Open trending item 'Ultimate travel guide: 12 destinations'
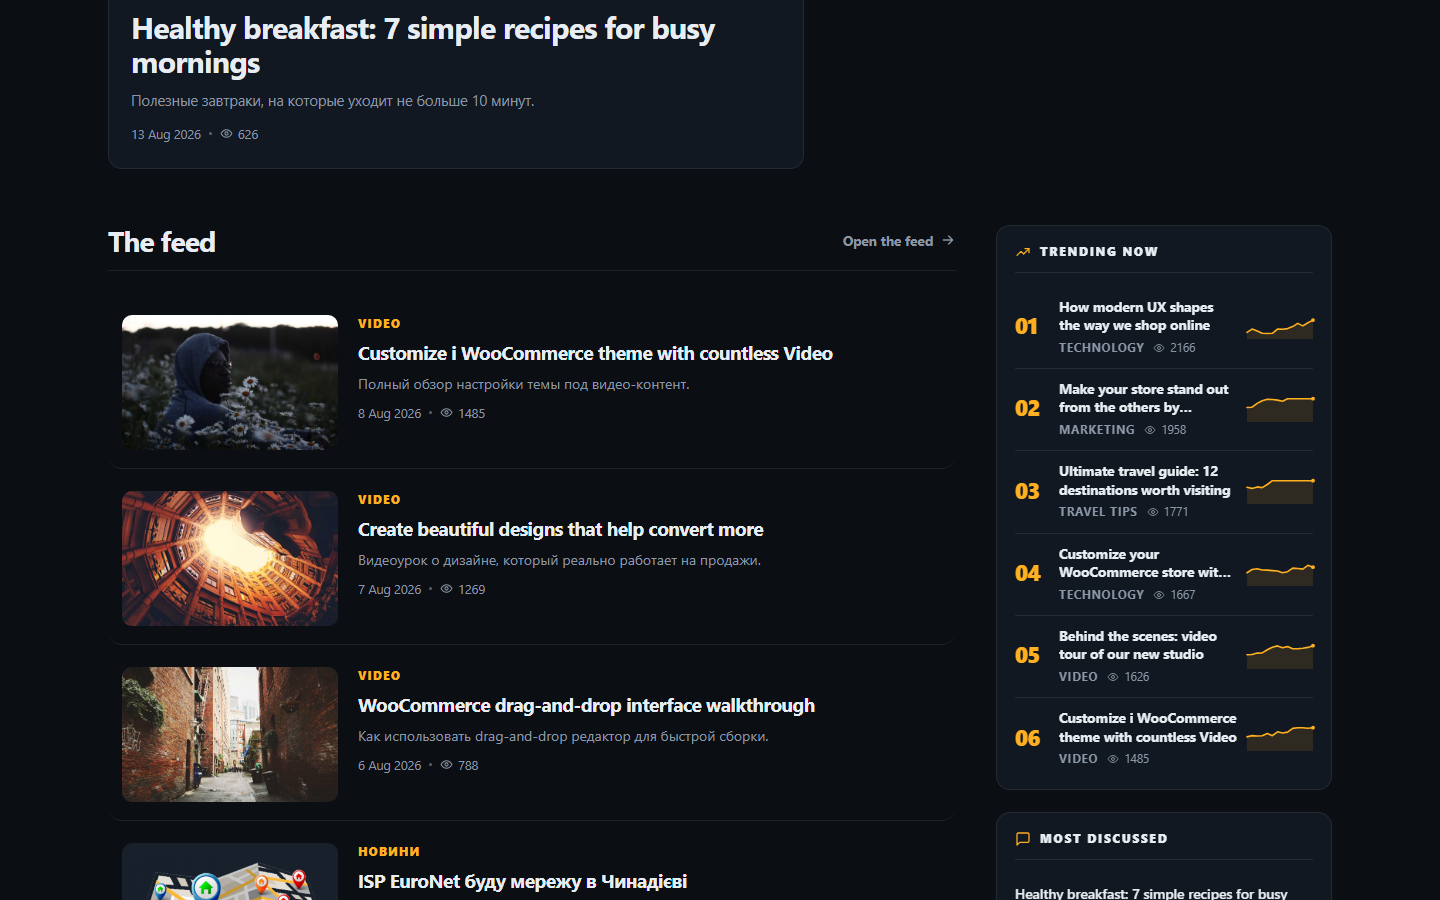This screenshot has width=1440, height=900. (x=1144, y=481)
